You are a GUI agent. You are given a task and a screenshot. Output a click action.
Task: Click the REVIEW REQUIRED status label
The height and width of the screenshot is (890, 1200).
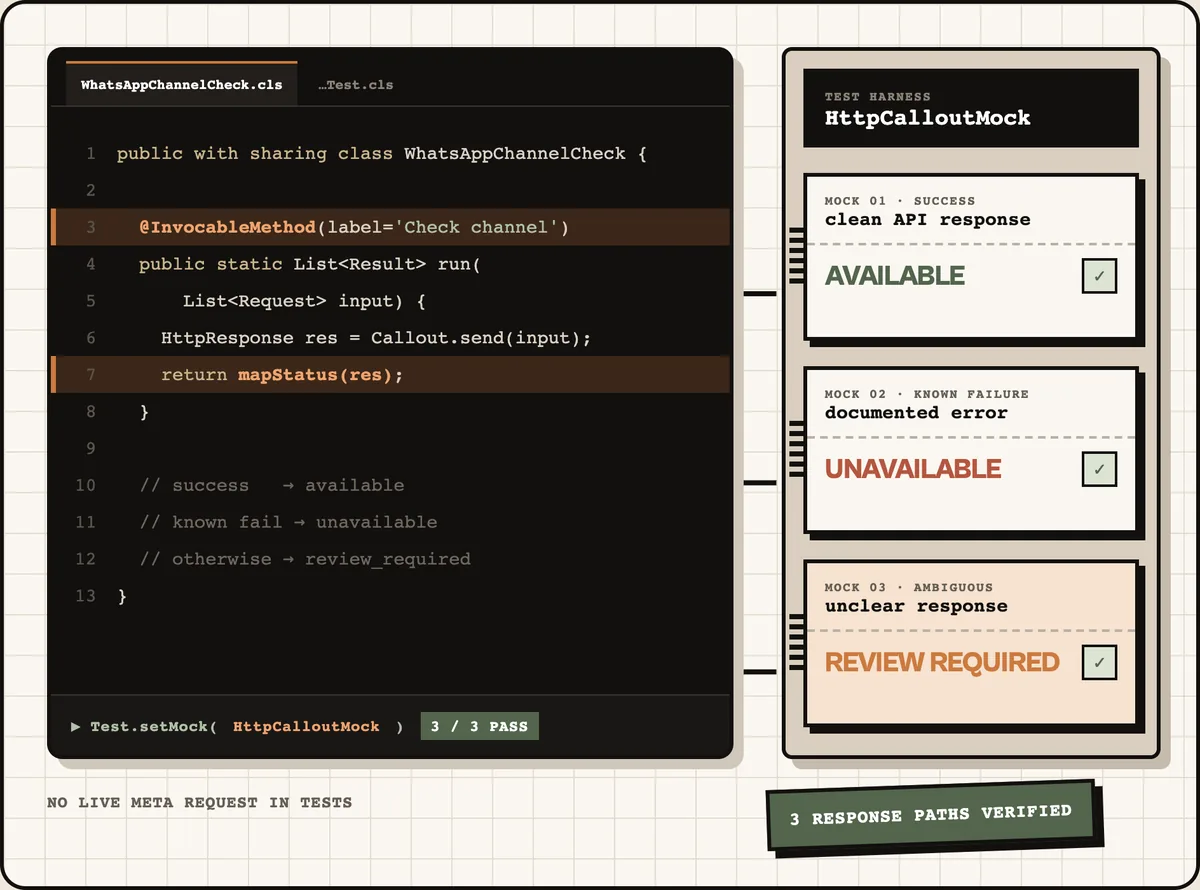pyautogui.click(x=942, y=662)
